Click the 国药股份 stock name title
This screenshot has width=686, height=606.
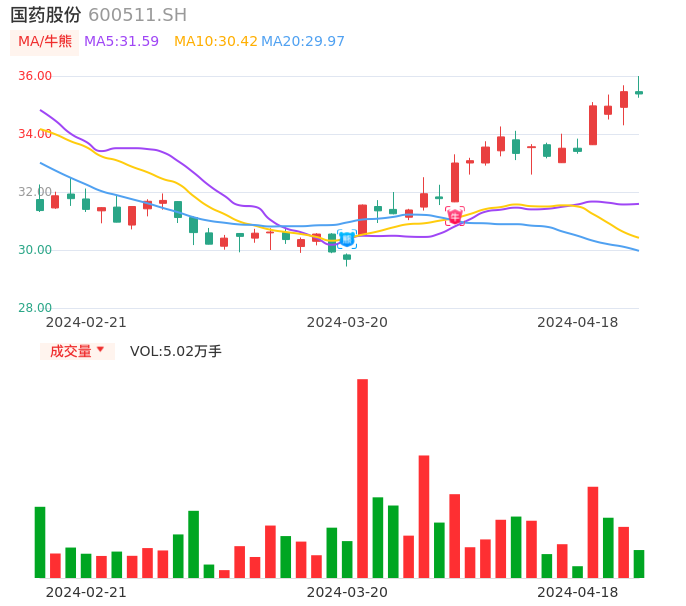coord(46,15)
